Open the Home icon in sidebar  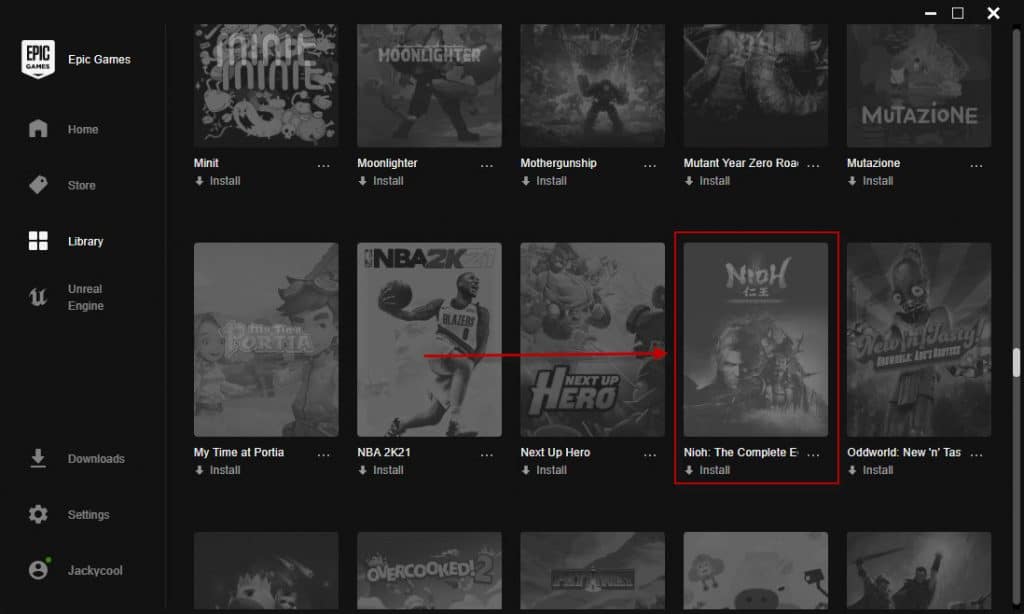pos(38,129)
